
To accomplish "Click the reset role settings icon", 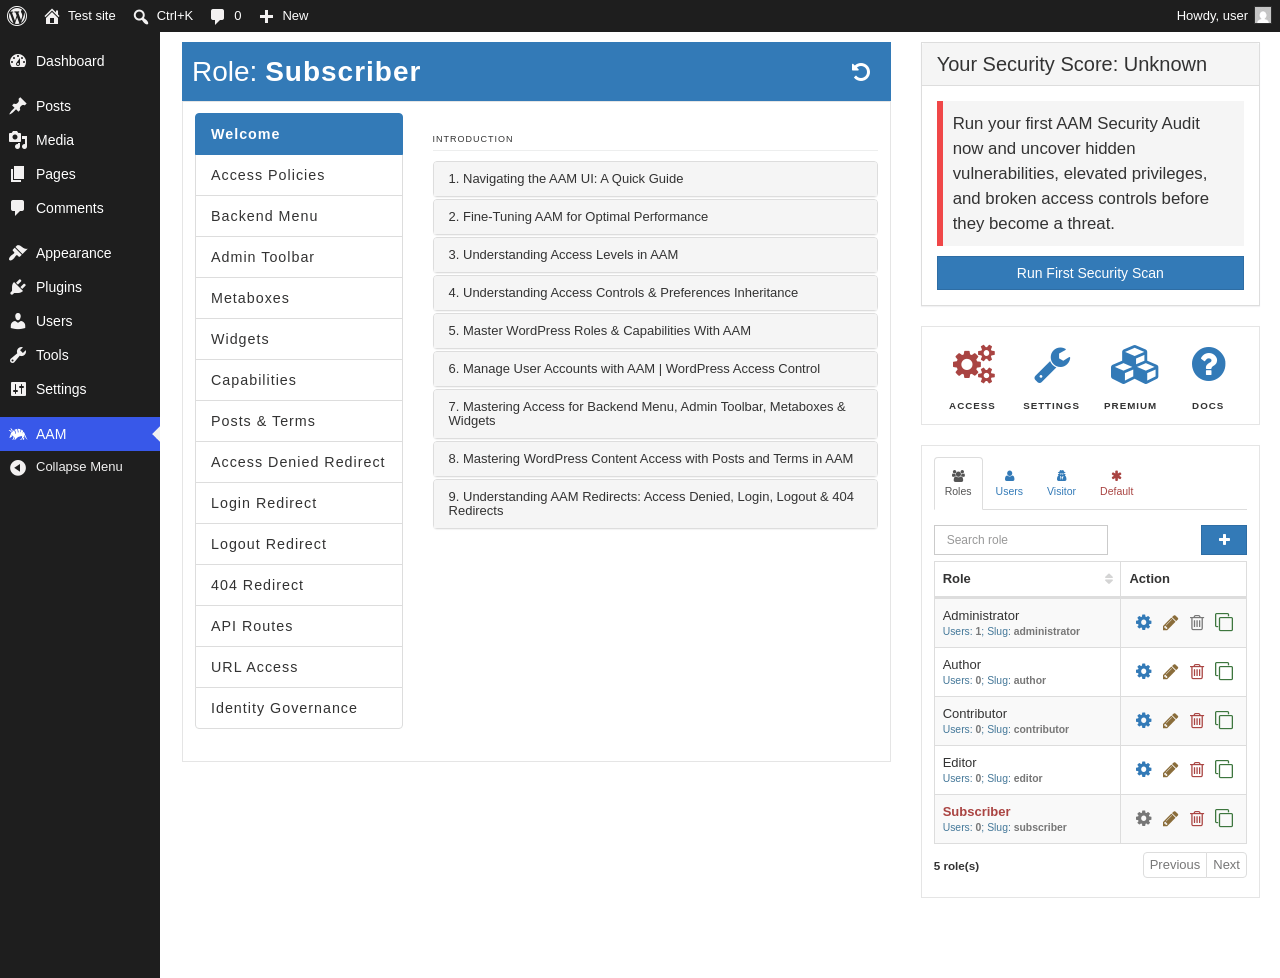I will [860, 72].
